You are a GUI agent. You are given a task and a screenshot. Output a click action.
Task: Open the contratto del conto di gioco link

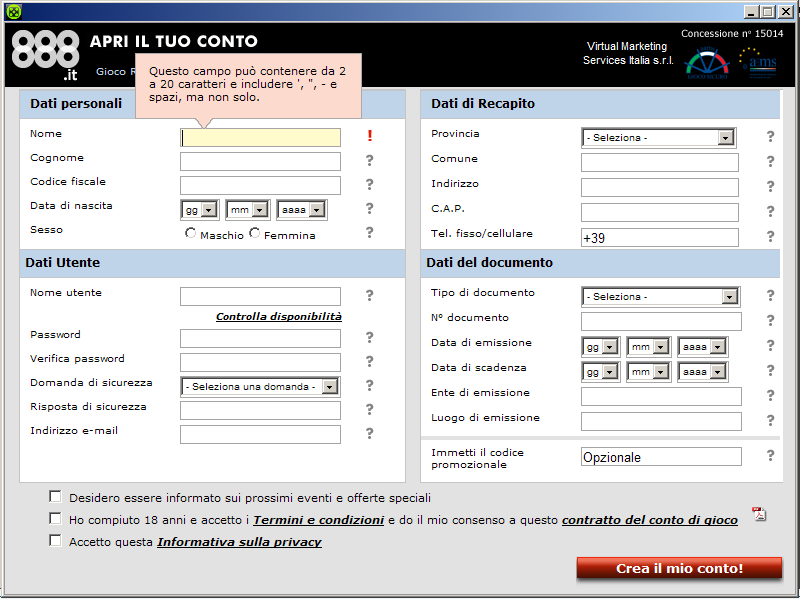coord(649,520)
